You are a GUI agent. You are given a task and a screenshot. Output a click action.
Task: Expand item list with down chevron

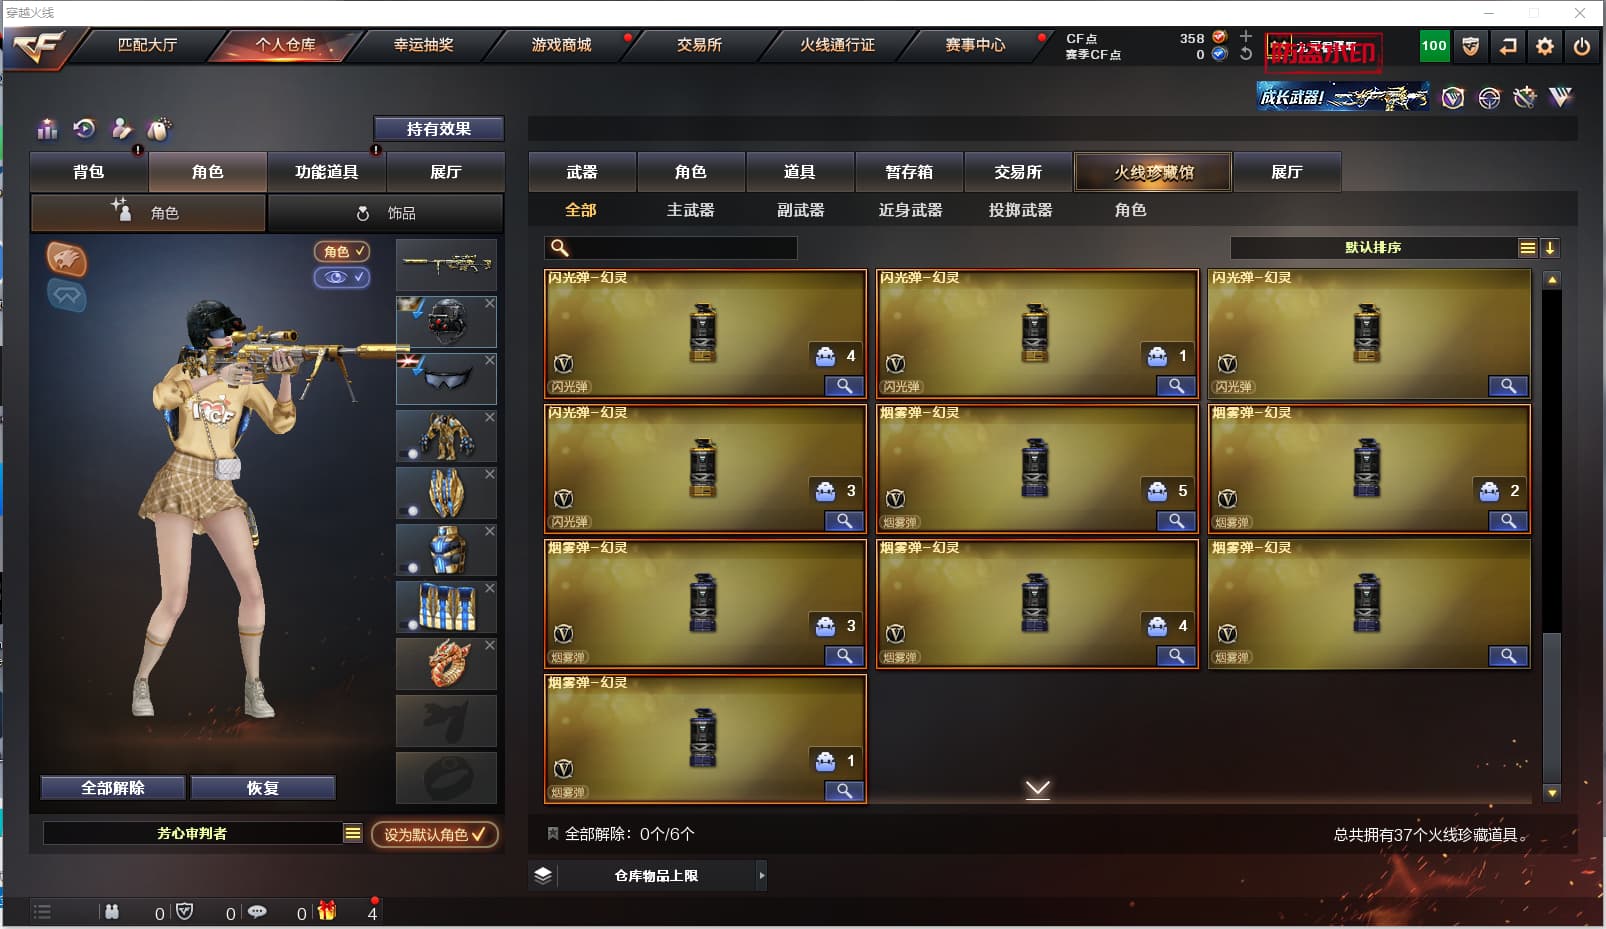(x=1038, y=789)
